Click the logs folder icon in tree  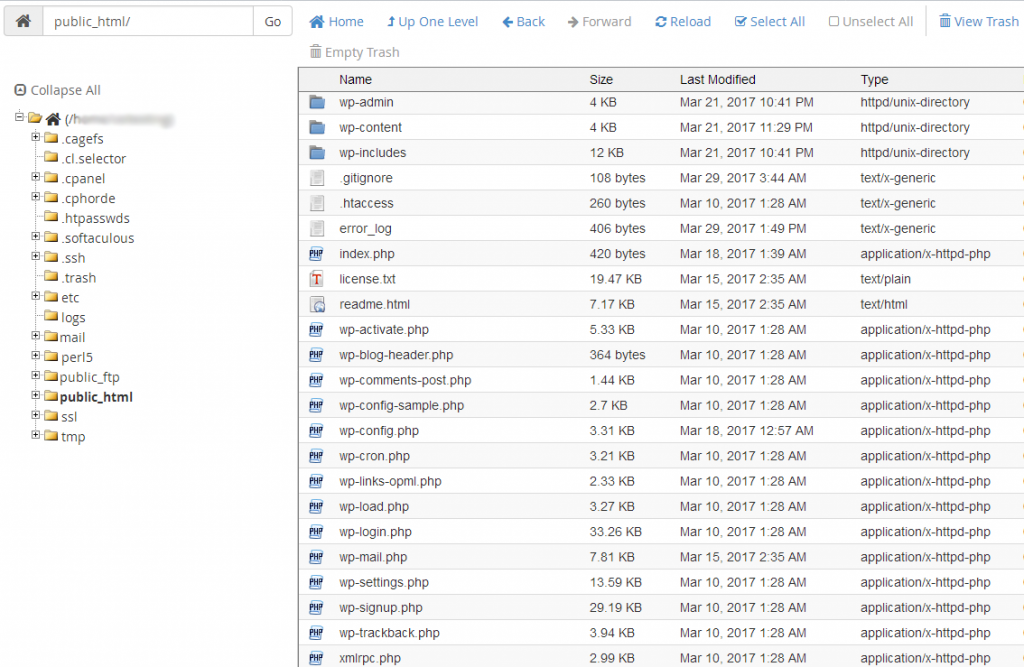[x=51, y=316]
